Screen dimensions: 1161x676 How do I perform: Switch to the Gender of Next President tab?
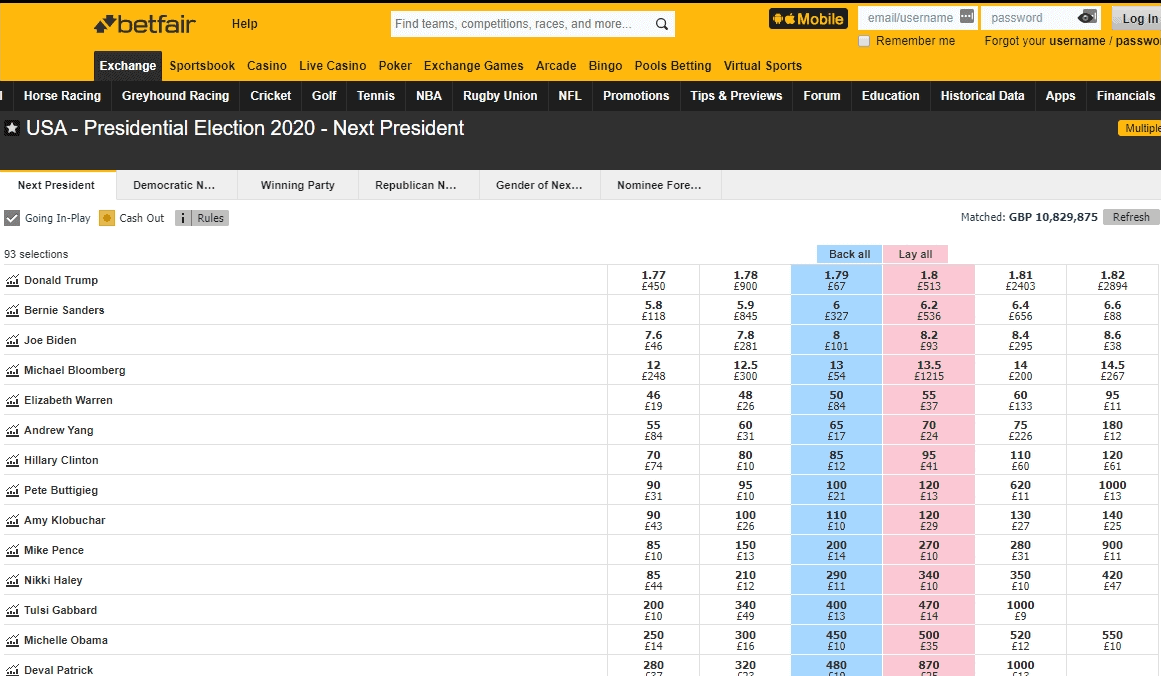[539, 185]
